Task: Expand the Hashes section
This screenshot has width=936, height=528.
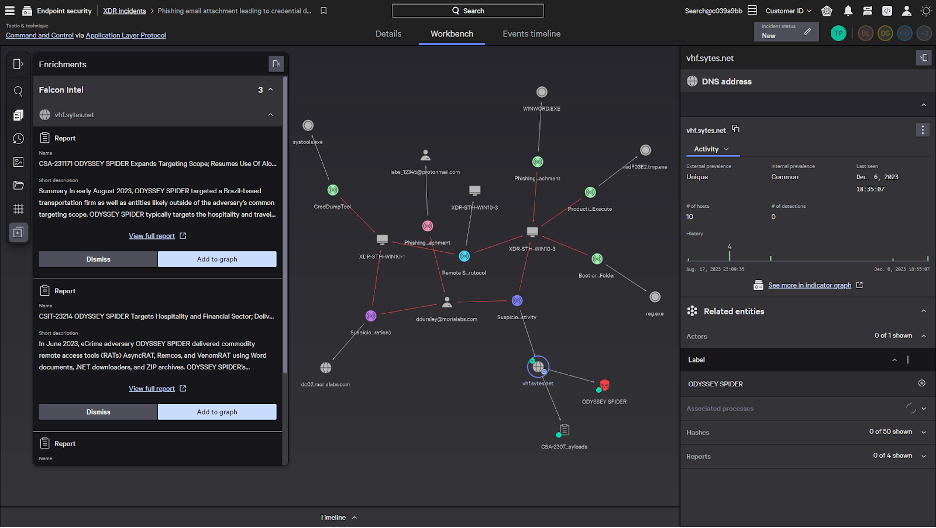Action: point(923,432)
